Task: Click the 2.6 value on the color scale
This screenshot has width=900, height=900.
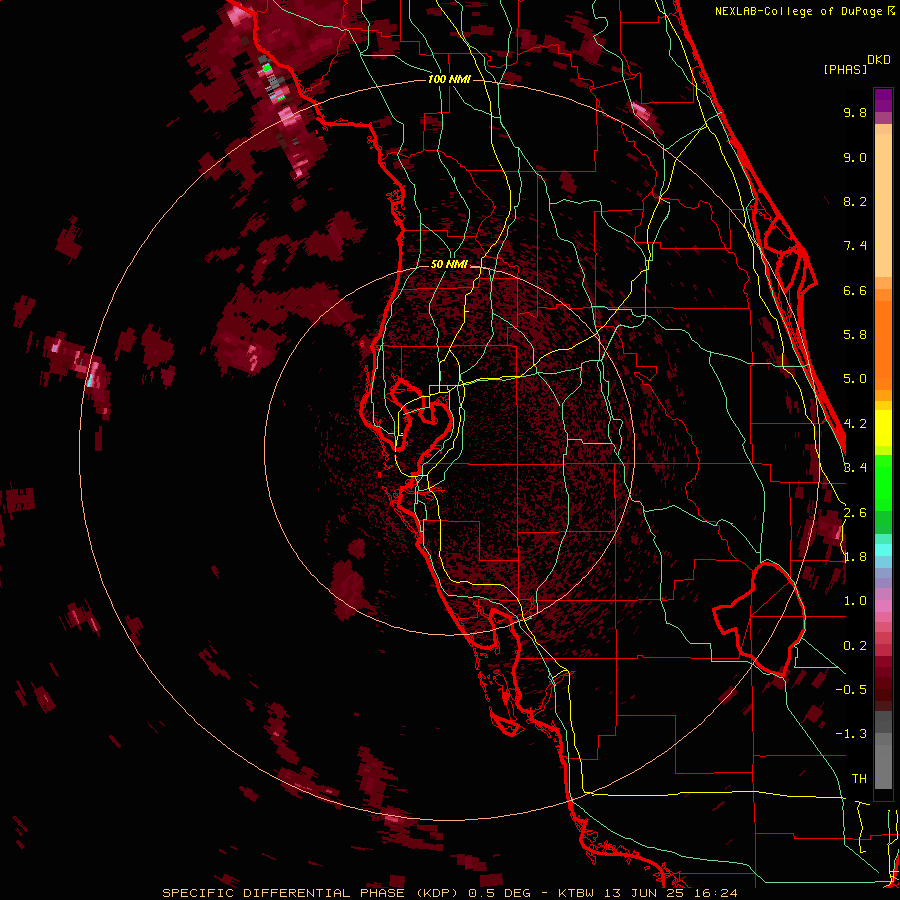Action: tap(855, 513)
